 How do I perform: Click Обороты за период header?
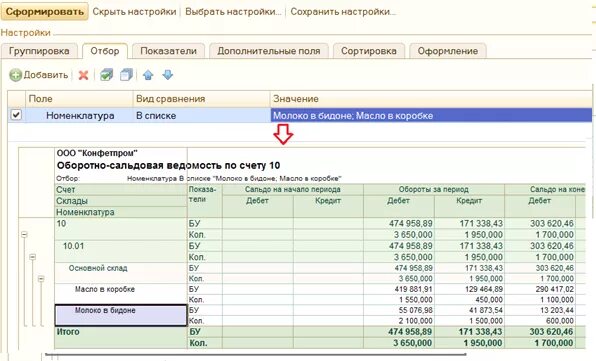click(434, 189)
